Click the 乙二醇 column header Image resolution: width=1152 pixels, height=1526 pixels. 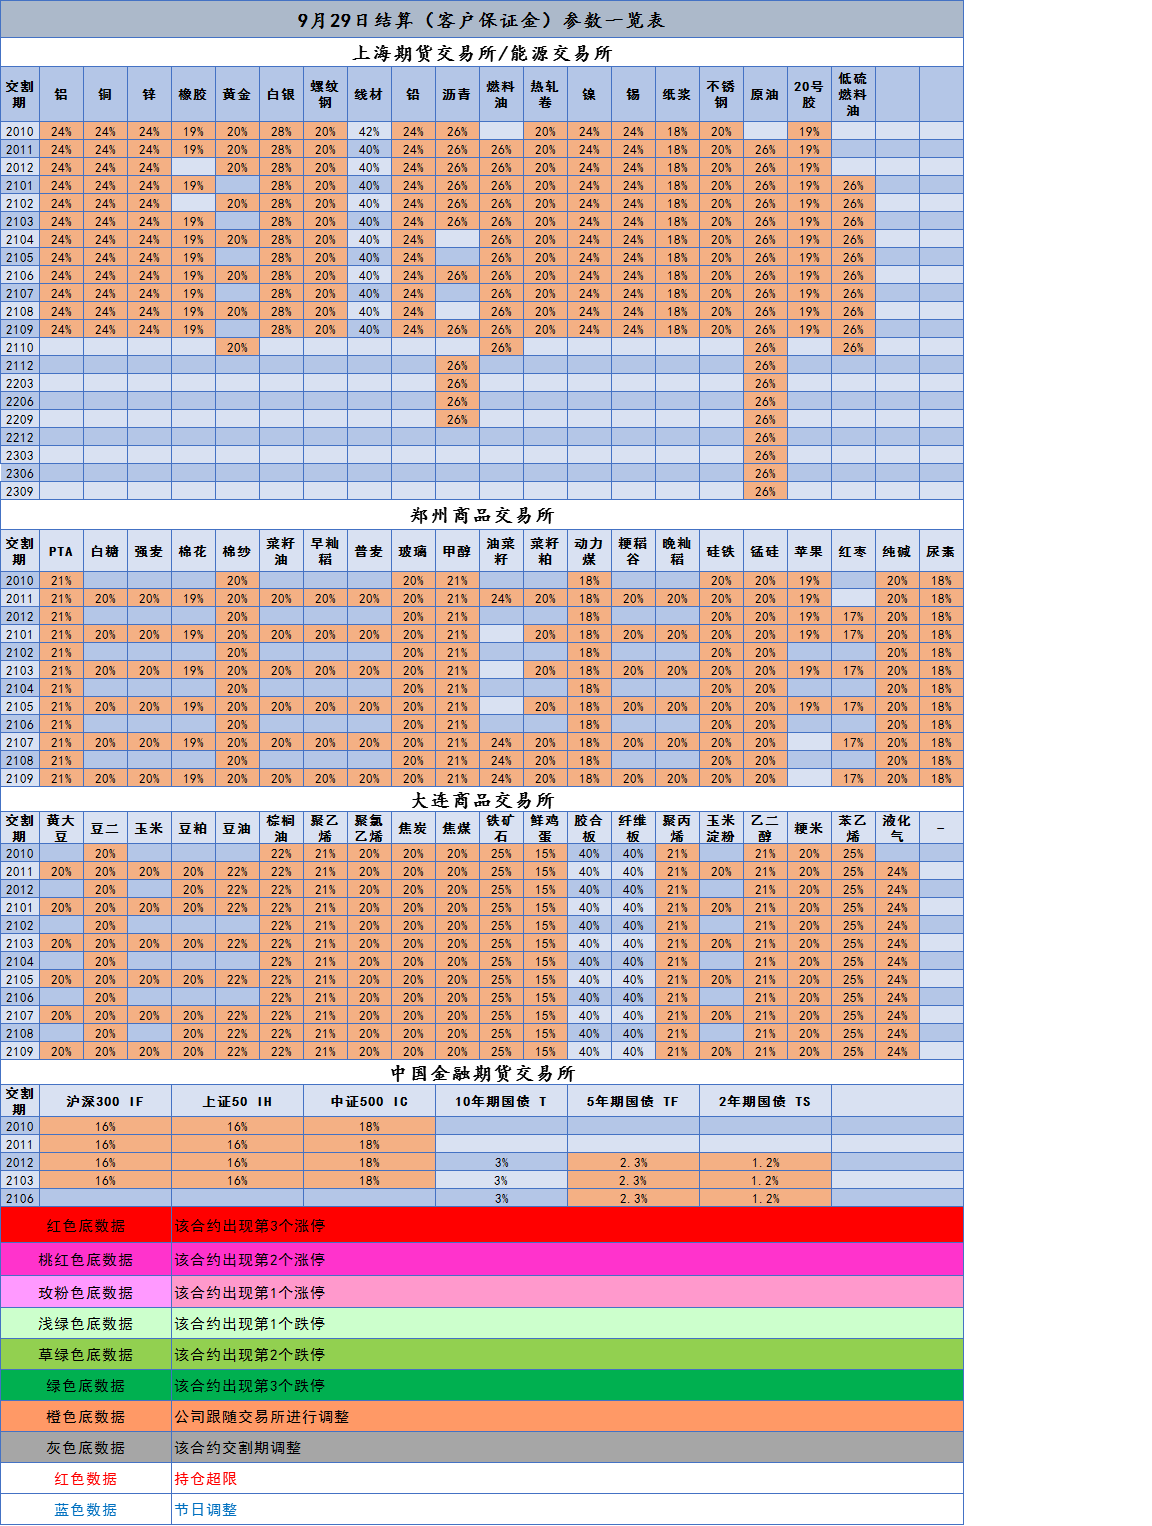point(765,828)
